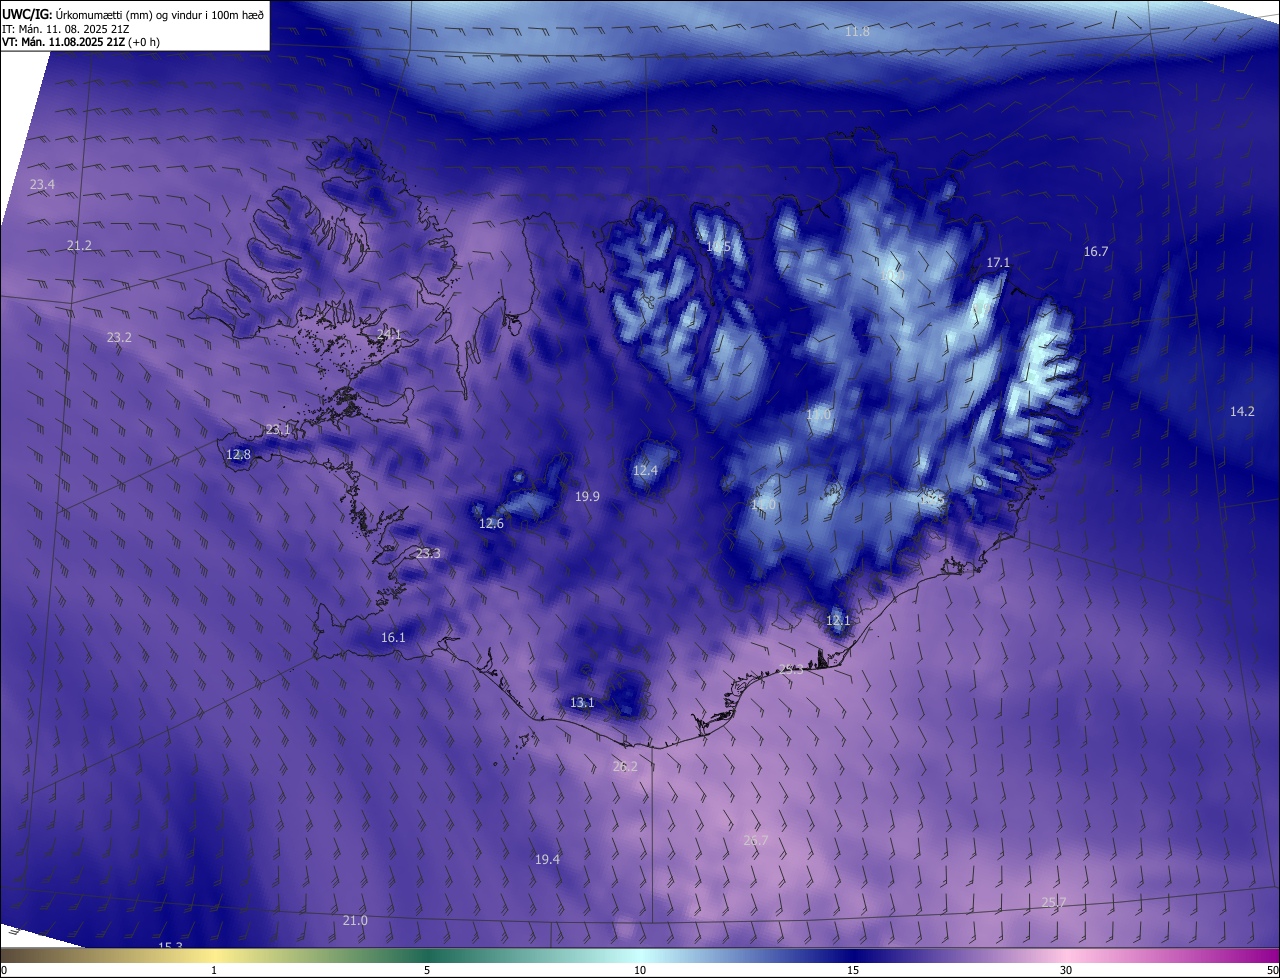1280x978 pixels.
Task: Click the 23.4 value label
Action: pos(42,184)
